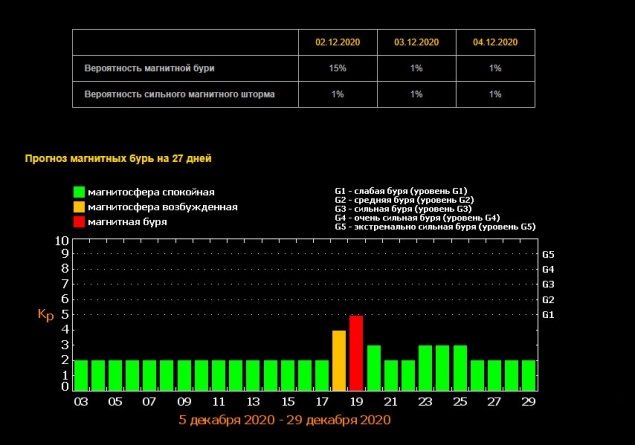Click the 'G1 - слабая буря' legend line
Viewport: 635px width, 445px height.
[400, 189]
